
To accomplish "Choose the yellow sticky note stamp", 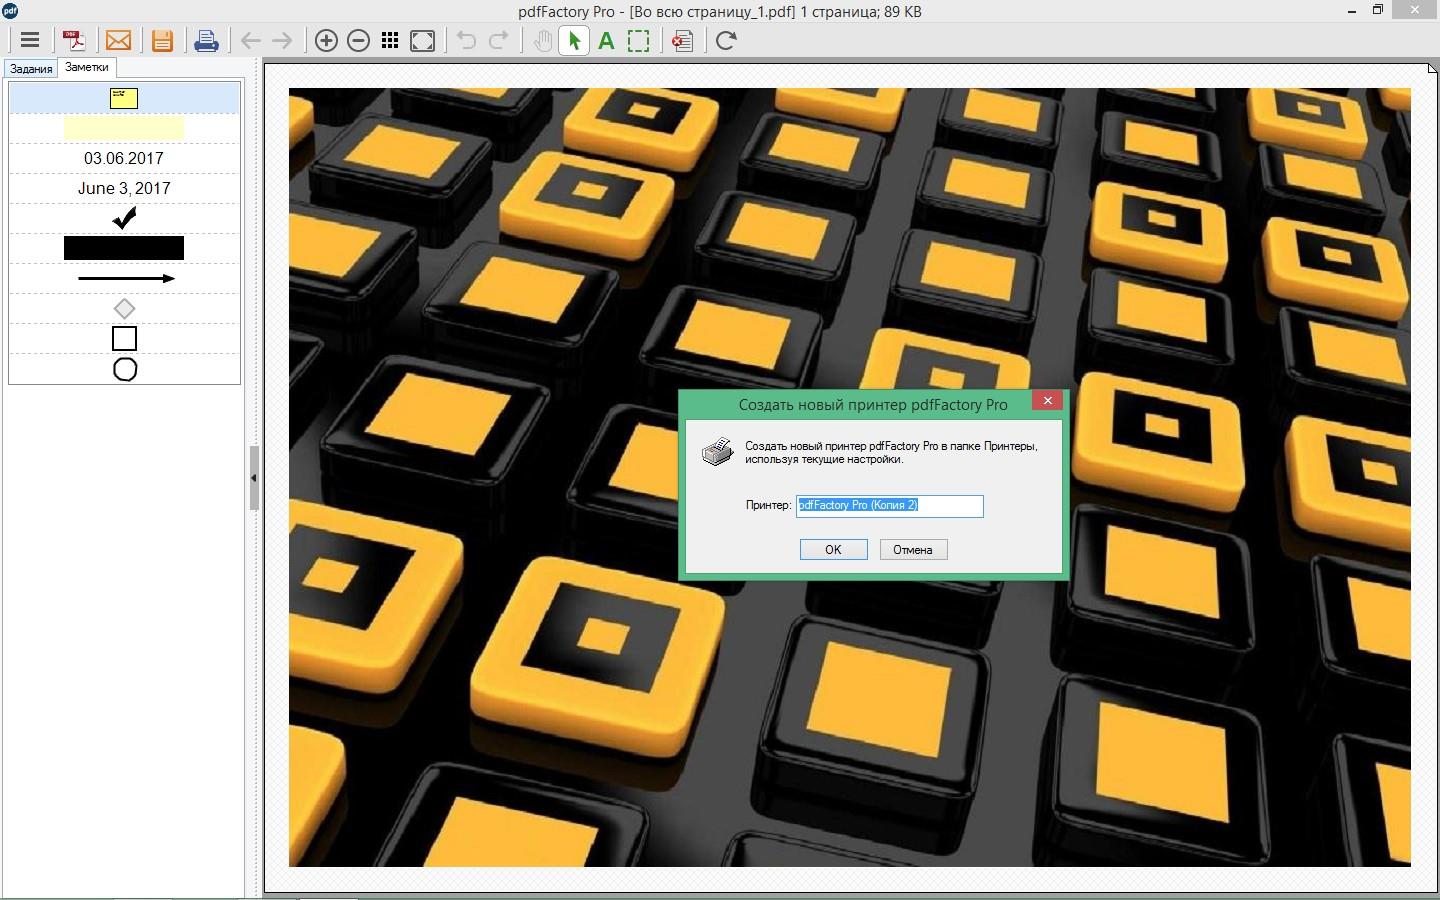I will click(x=124, y=98).
